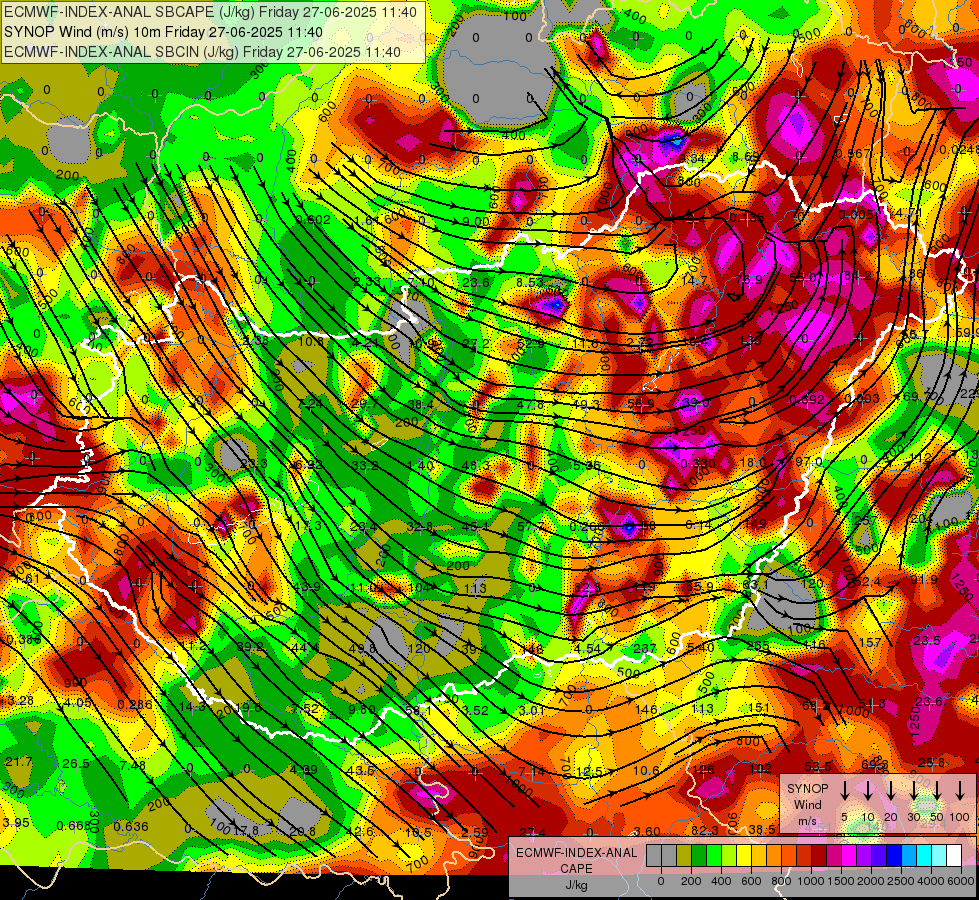Click the 2.59 value on the map
Image resolution: width=979 pixels, height=900 pixels.
pyautogui.click(x=475, y=832)
